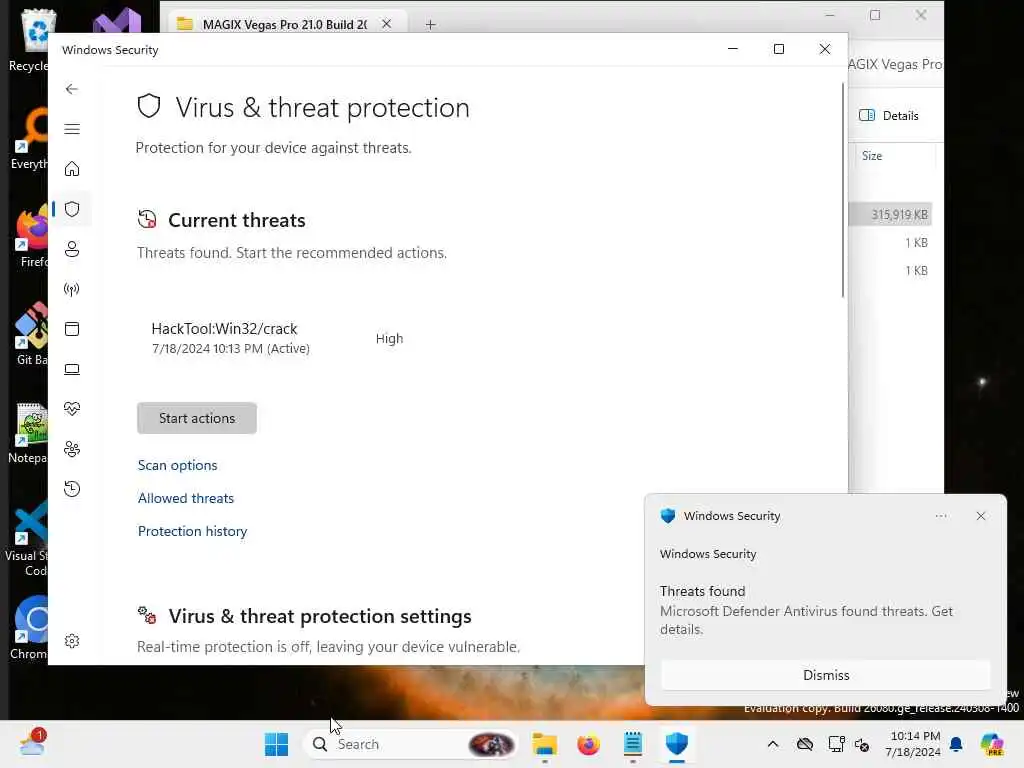
Task: Open Device security laptop icon
Action: (72, 369)
